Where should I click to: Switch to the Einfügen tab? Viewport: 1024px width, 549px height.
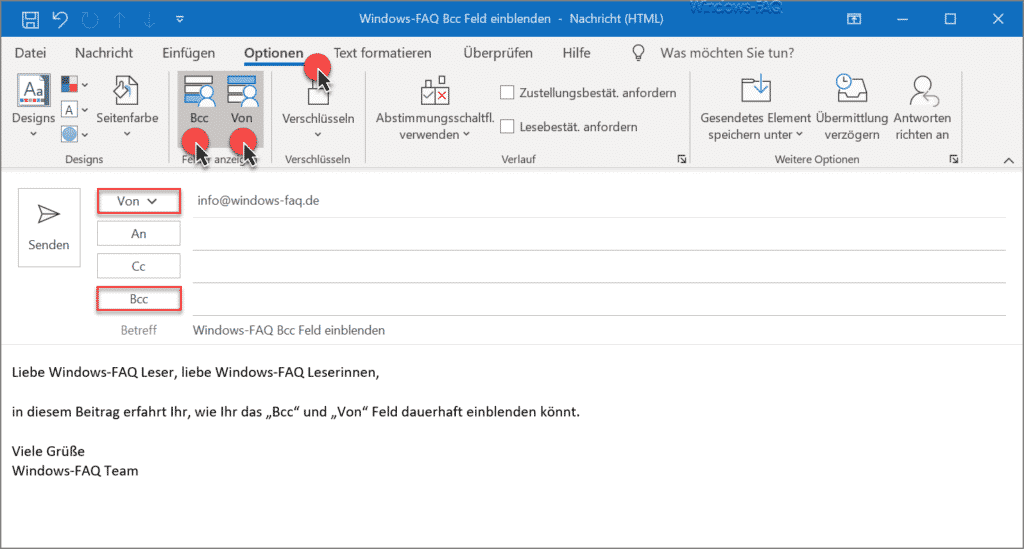coord(188,53)
